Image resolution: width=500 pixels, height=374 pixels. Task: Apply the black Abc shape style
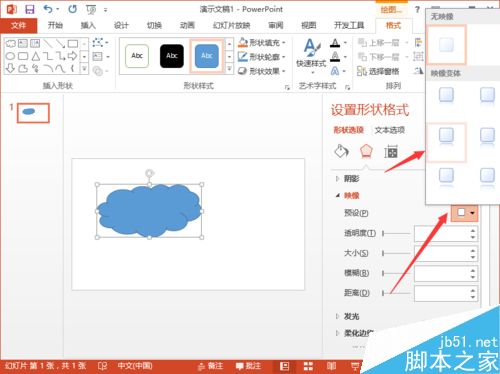click(x=172, y=56)
